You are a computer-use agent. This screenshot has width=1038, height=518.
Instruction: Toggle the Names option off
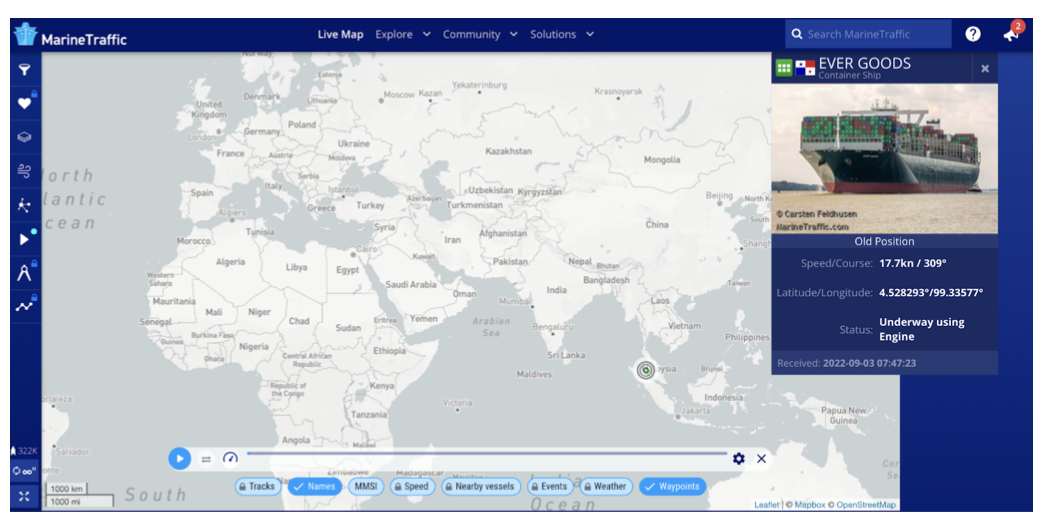point(315,486)
